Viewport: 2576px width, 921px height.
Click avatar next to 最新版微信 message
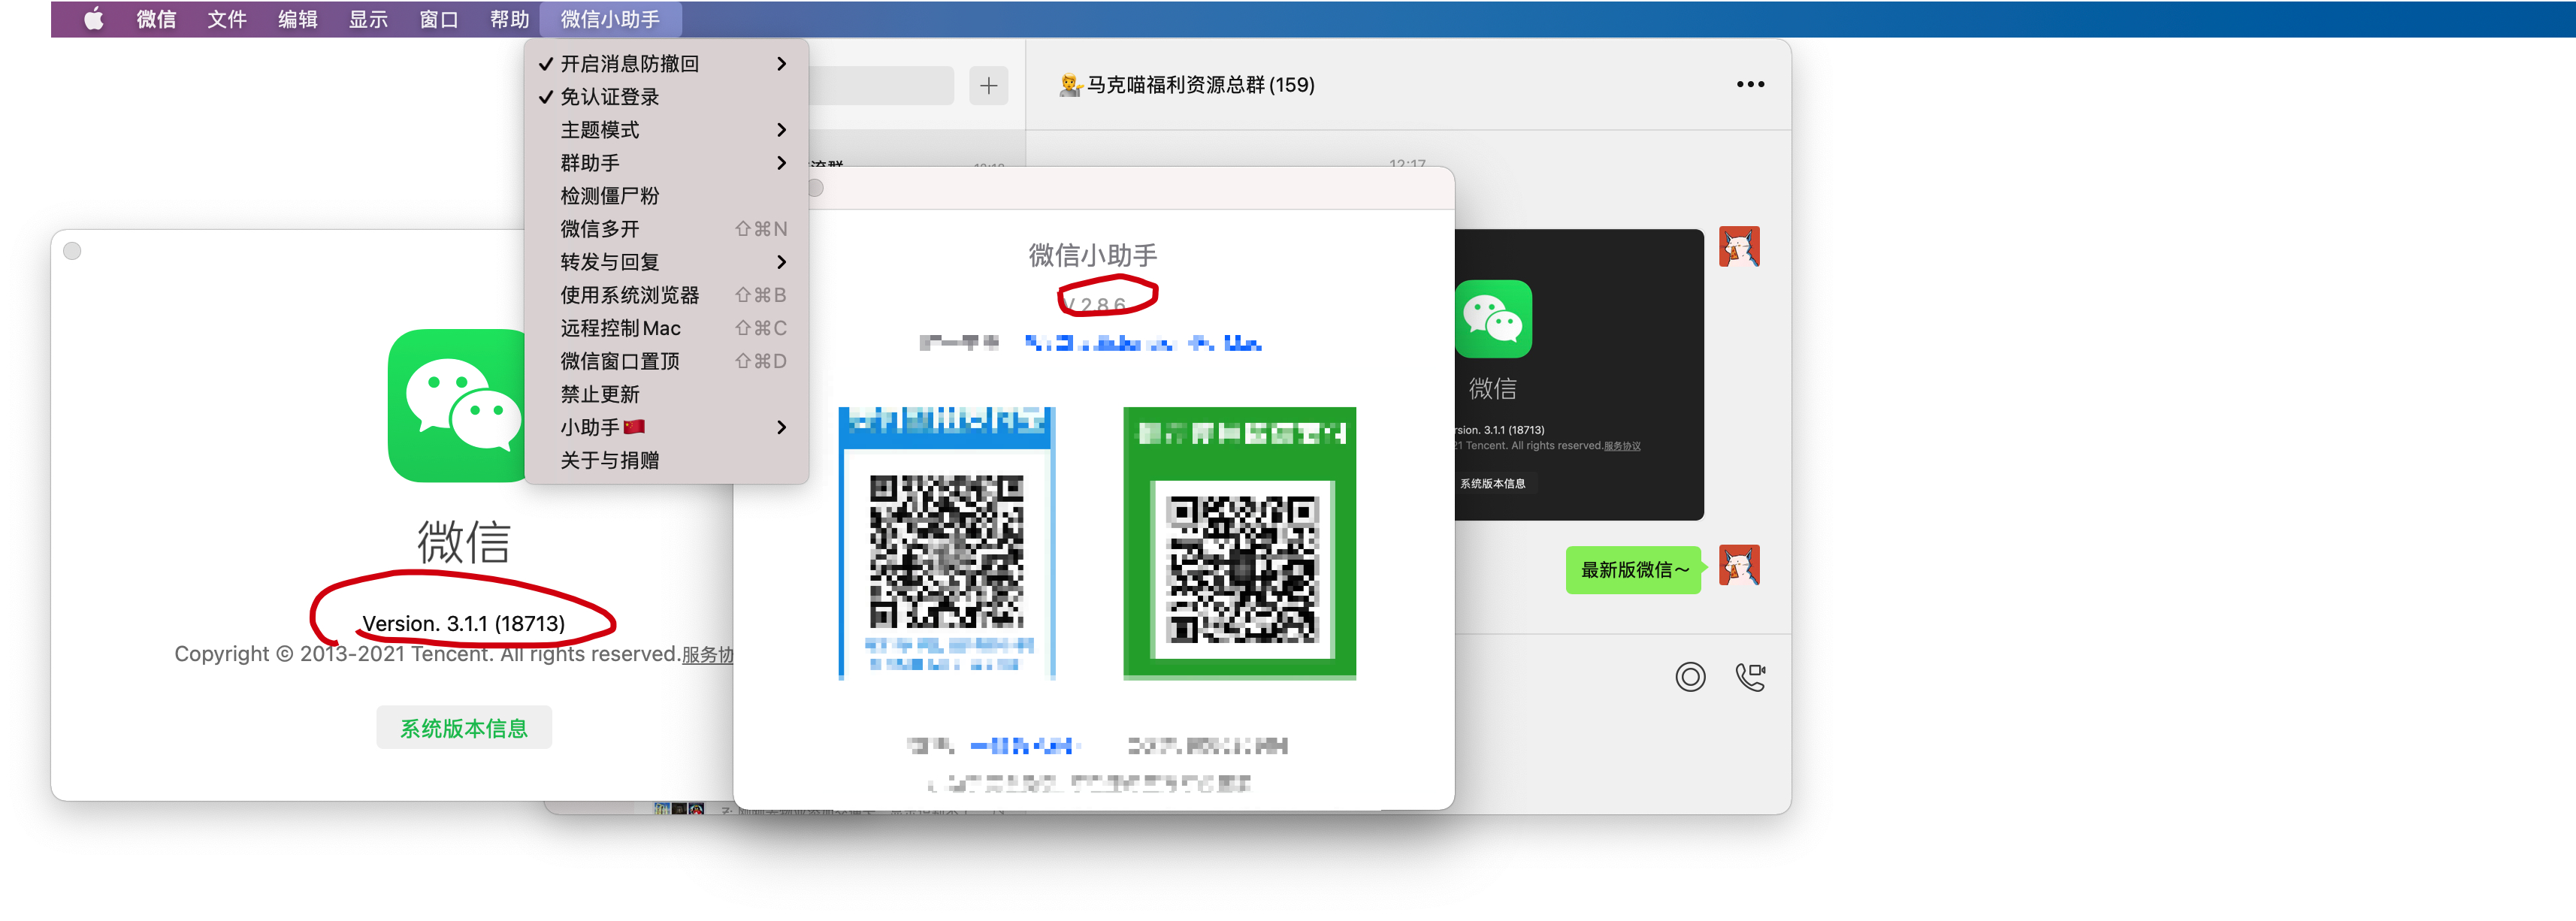point(1738,566)
